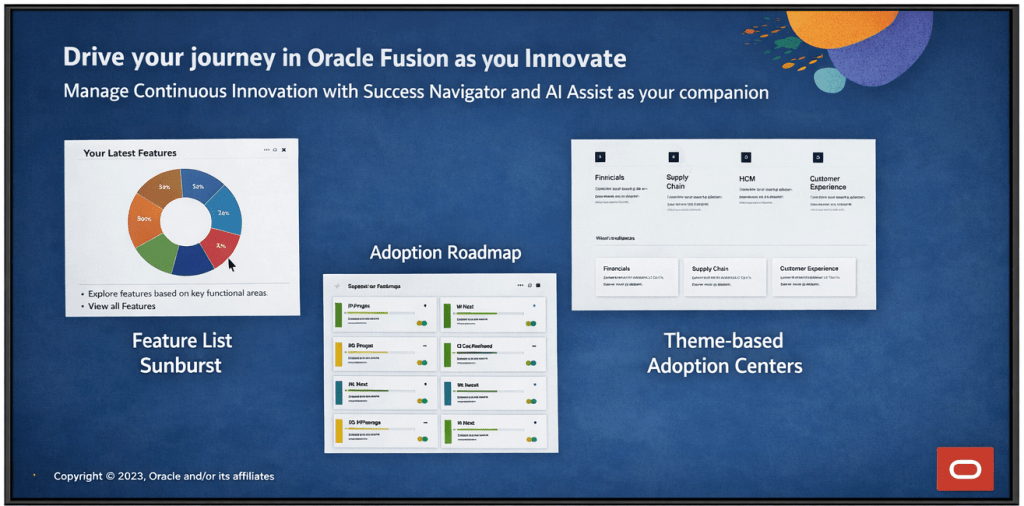Click the HCM heading in Adoption Centers
1024x506 pixels.
click(747, 178)
